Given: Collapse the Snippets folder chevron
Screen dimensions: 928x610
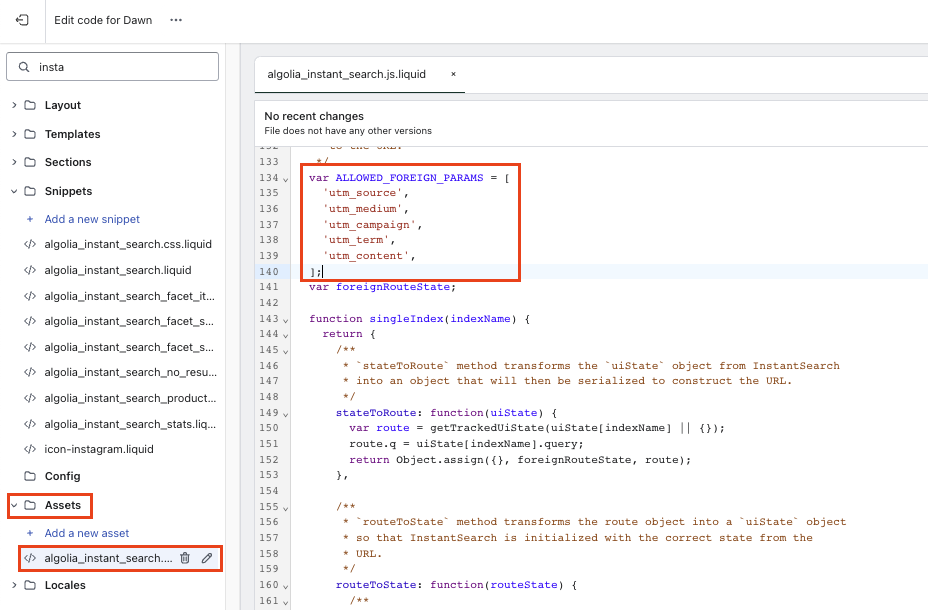Looking at the screenshot, I should [14, 191].
